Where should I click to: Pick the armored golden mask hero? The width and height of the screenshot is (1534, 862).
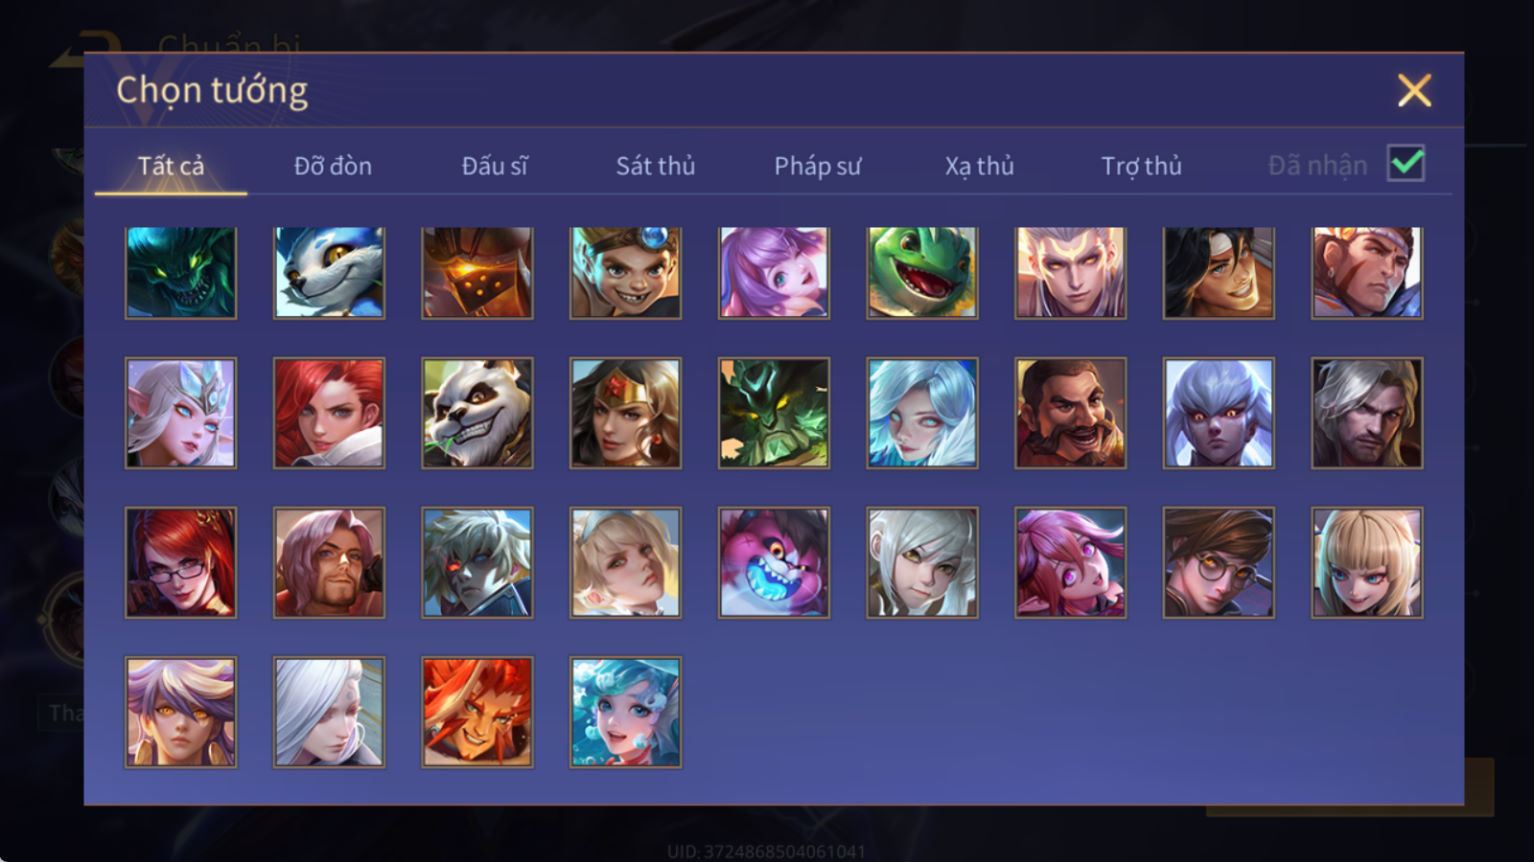tap(477, 273)
